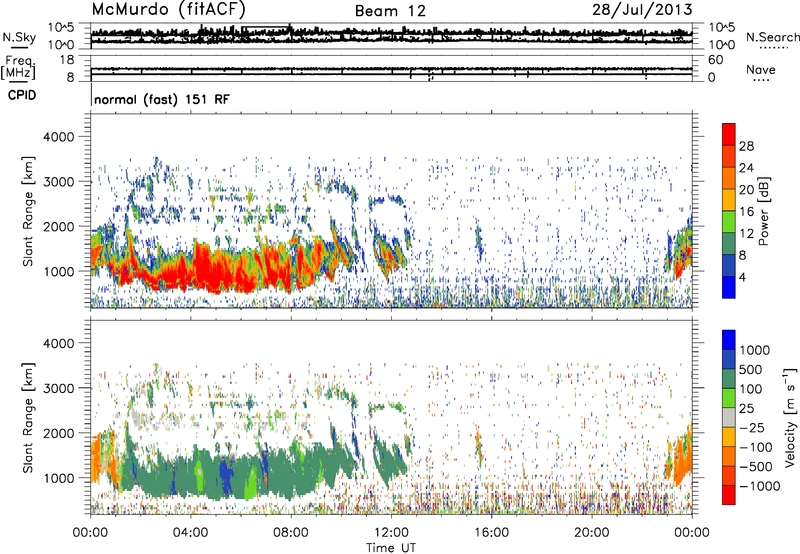Viewport: 800px width, 554px height.
Task: Click the gray -25 to 25 Velocity segment
Action: pyautogui.click(x=729, y=417)
